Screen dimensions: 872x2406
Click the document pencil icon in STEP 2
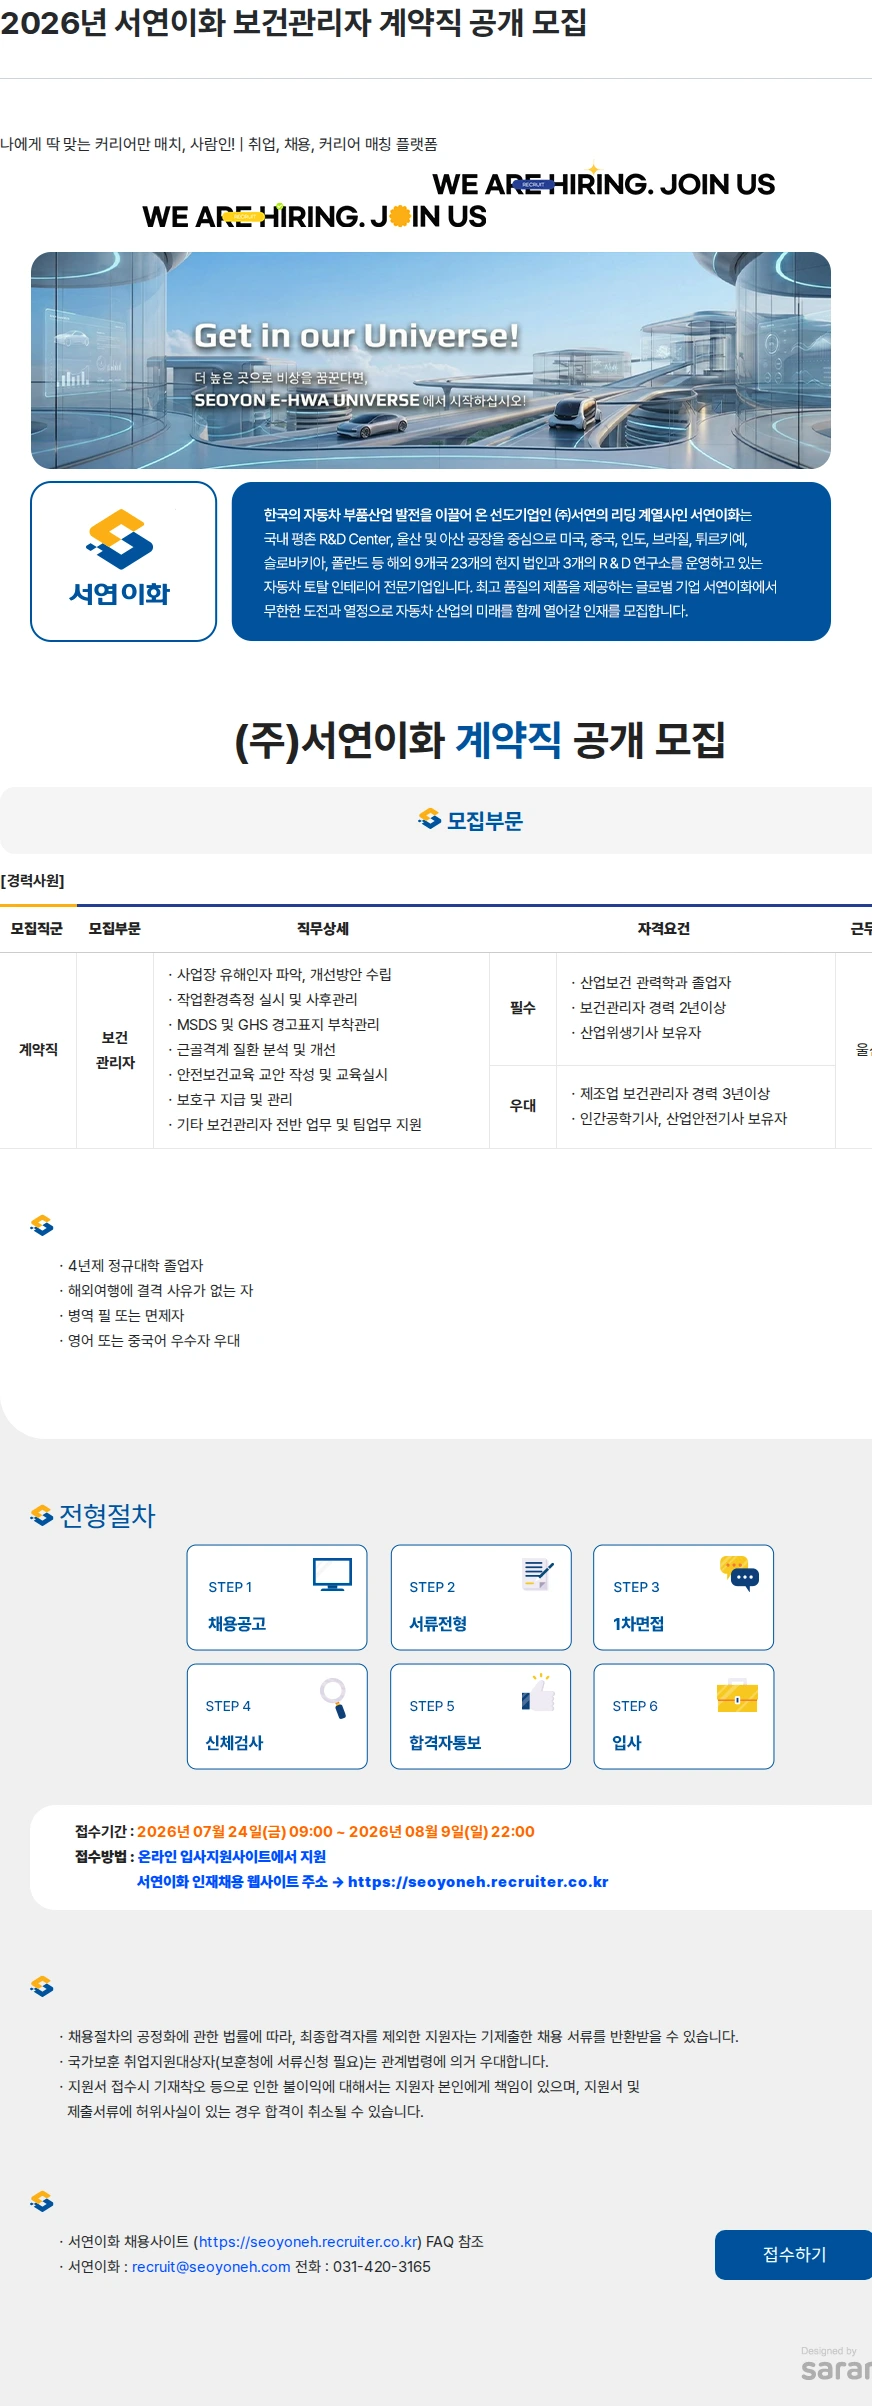point(538,1574)
